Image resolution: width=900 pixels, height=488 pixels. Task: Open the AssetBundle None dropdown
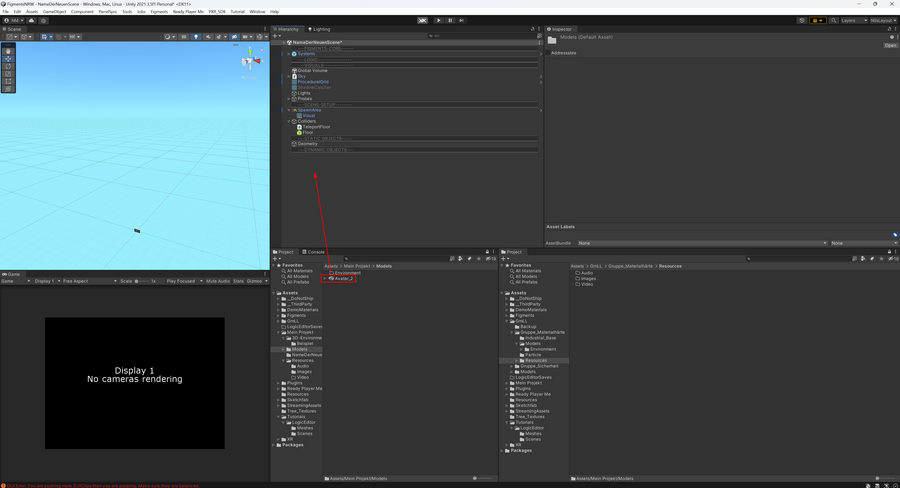[702, 243]
